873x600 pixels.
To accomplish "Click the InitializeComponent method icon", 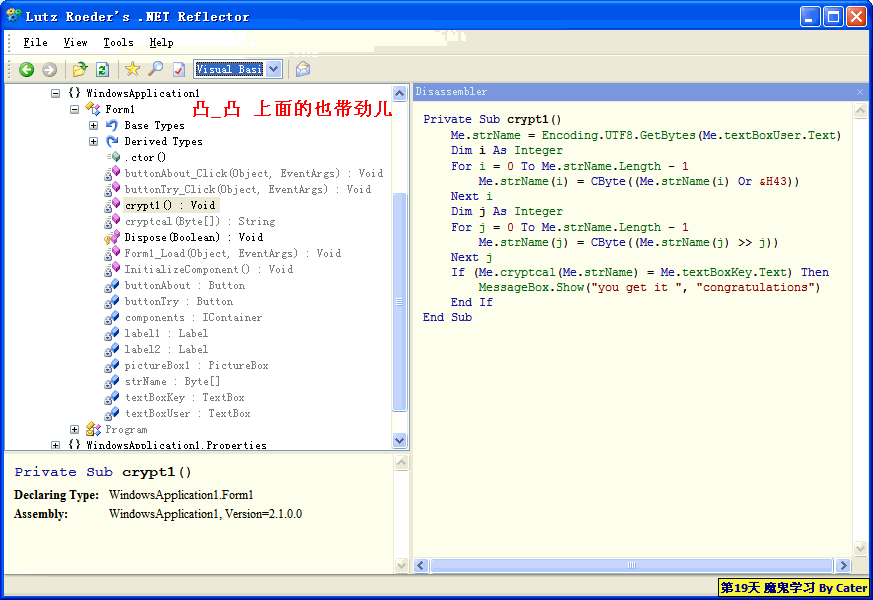I will click(112, 269).
